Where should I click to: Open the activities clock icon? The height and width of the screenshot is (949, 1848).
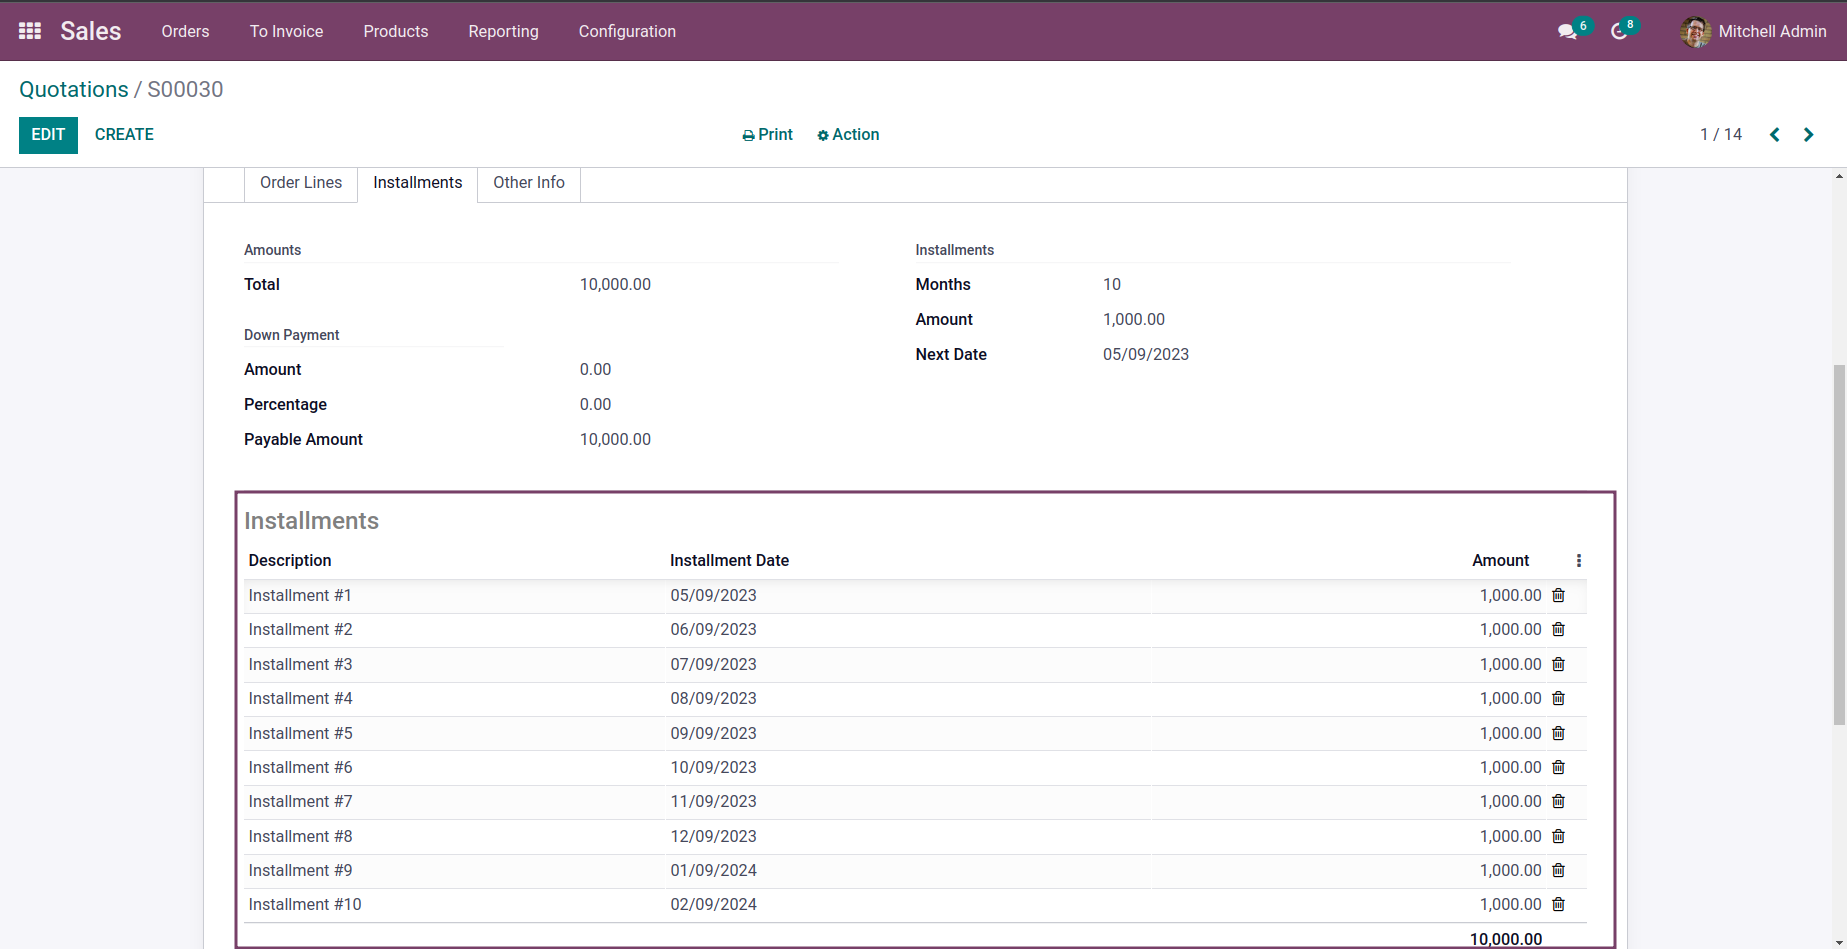pos(1619,32)
